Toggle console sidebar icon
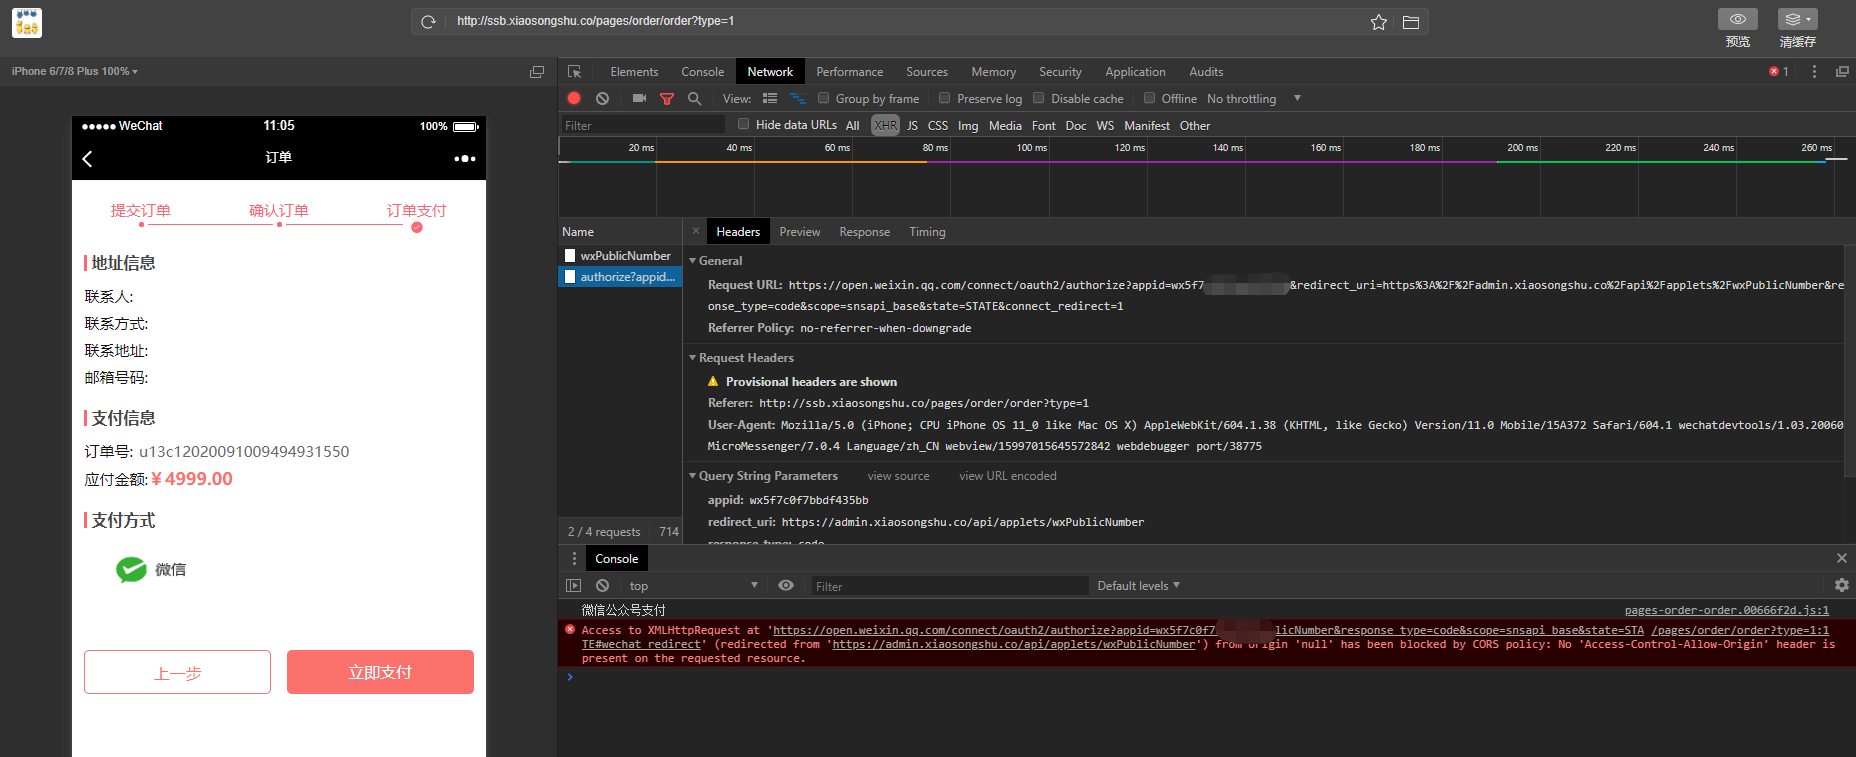 click(x=573, y=586)
